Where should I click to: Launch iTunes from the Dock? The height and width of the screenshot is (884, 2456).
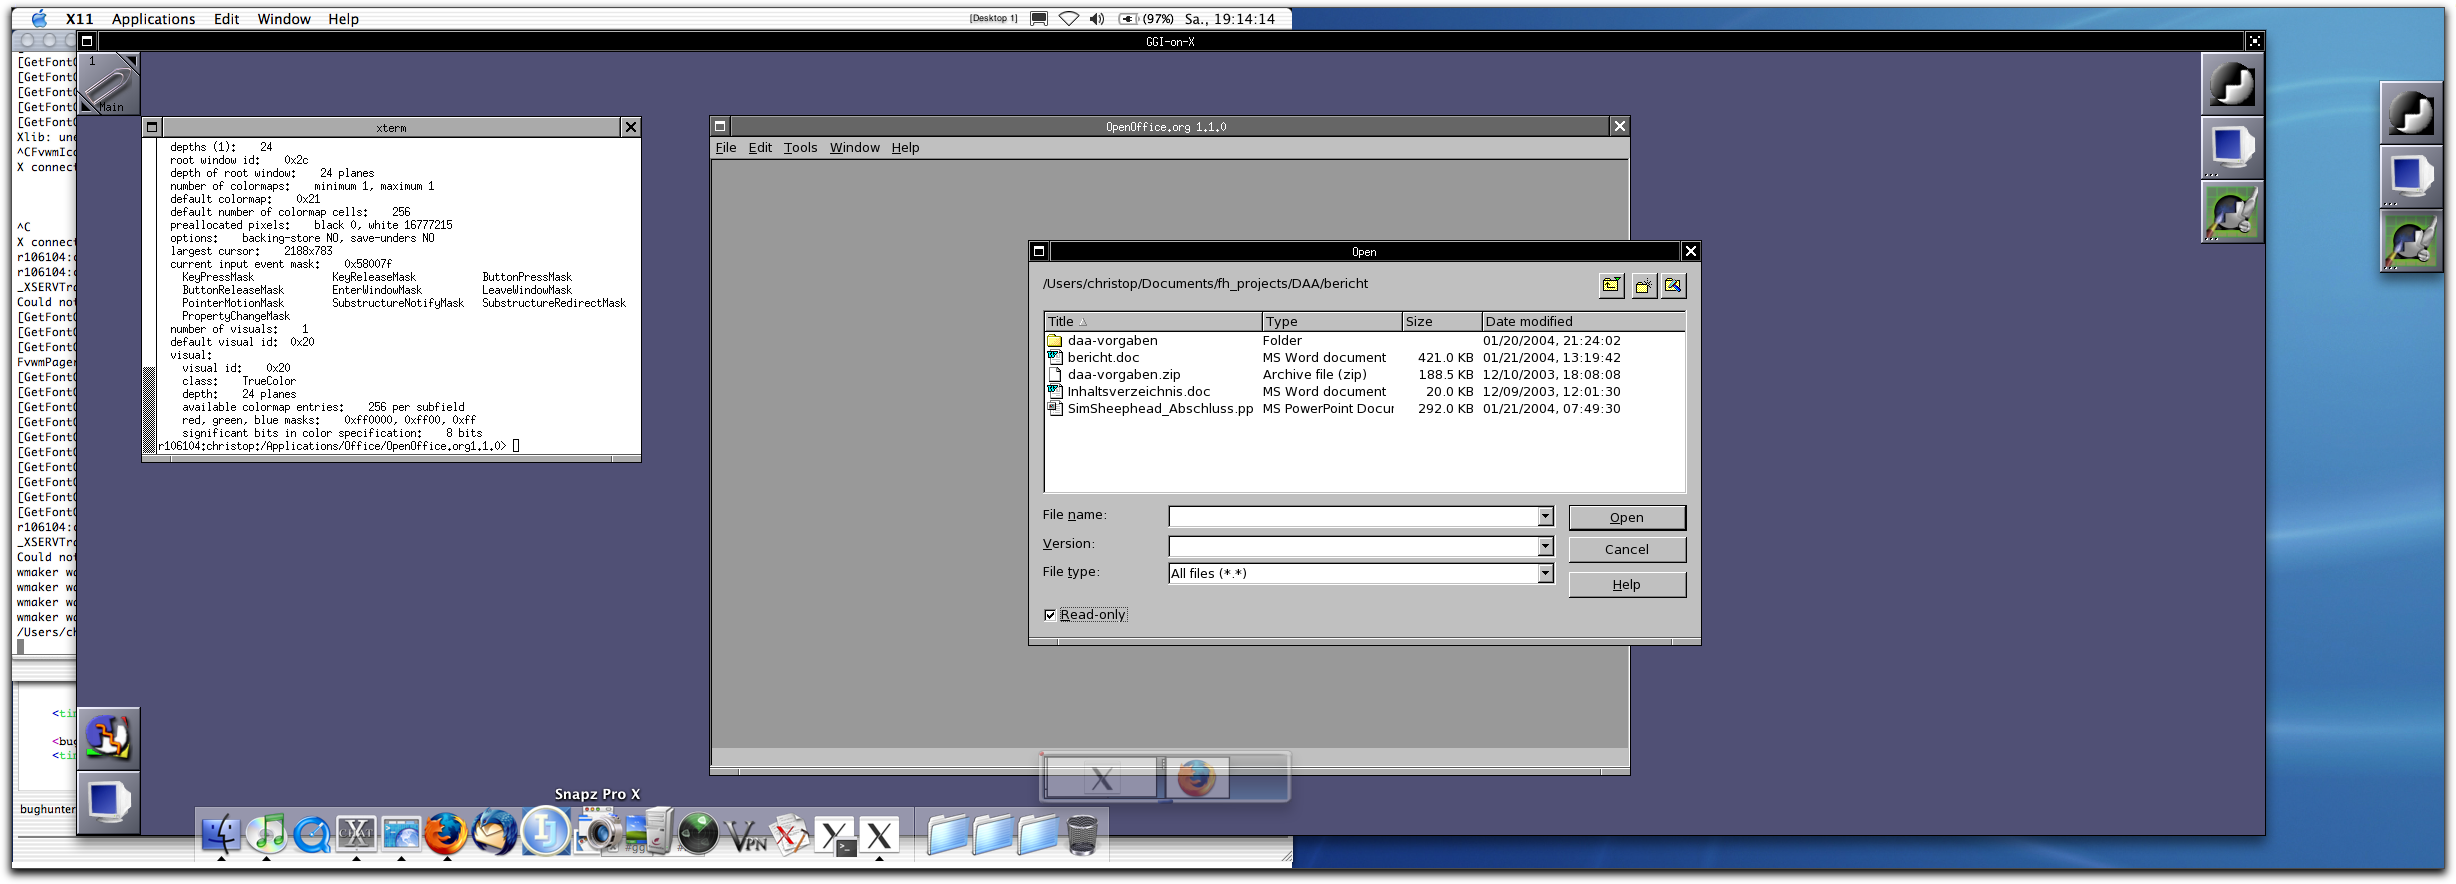(x=266, y=834)
